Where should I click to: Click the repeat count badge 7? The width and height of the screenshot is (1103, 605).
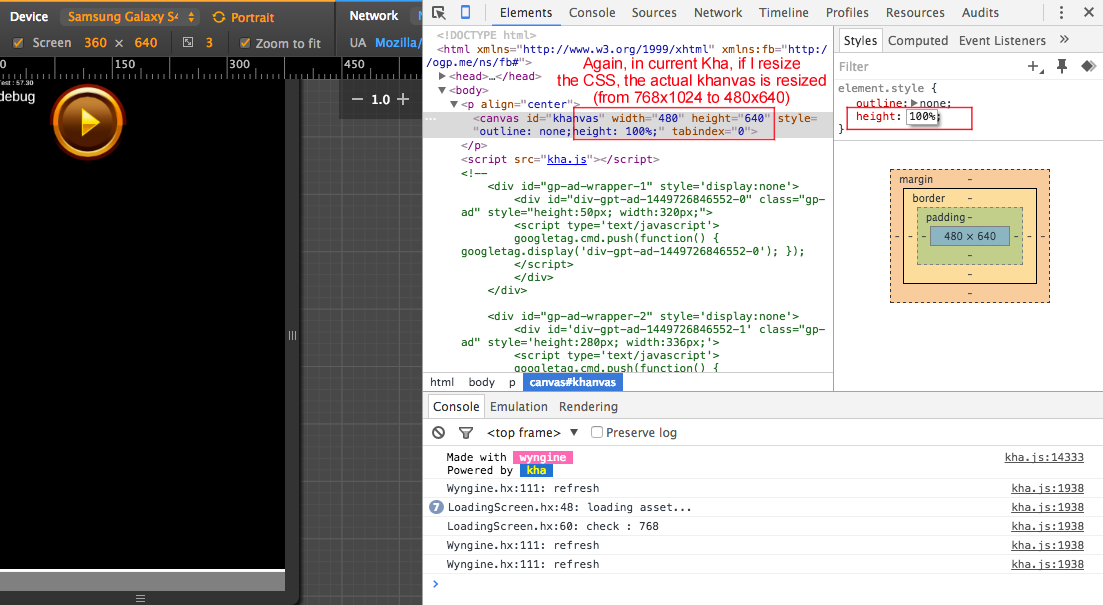(x=436, y=507)
